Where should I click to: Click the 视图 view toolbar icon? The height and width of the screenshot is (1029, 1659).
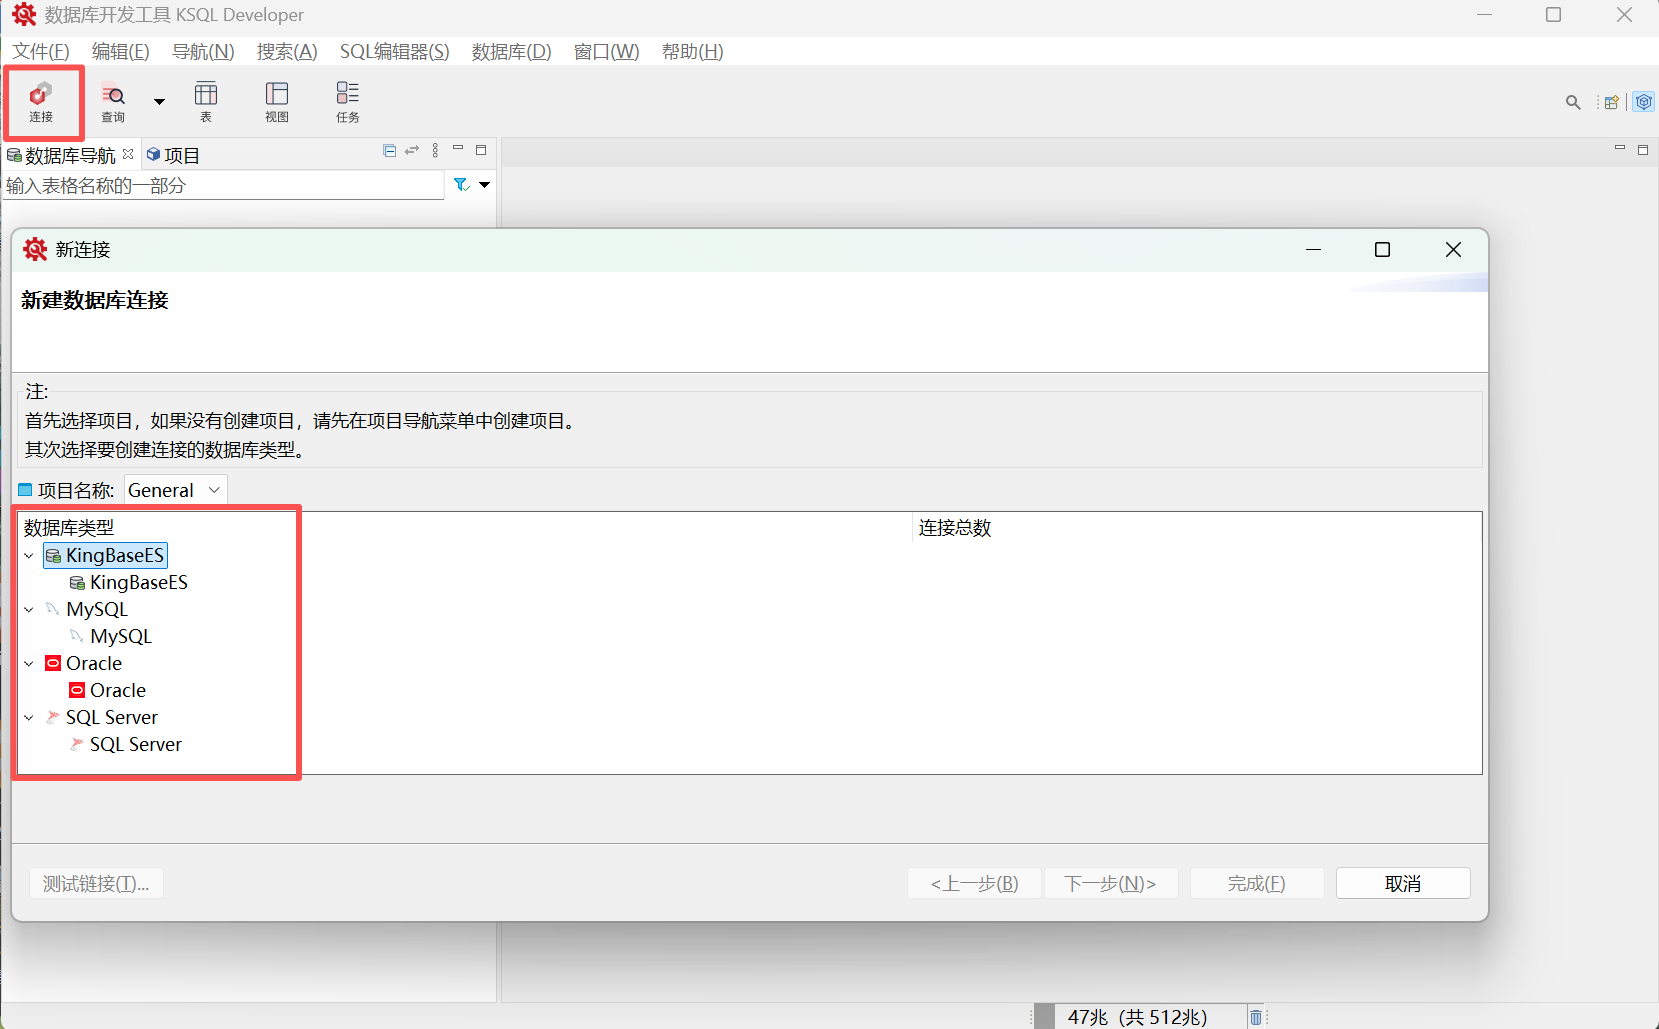[277, 102]
